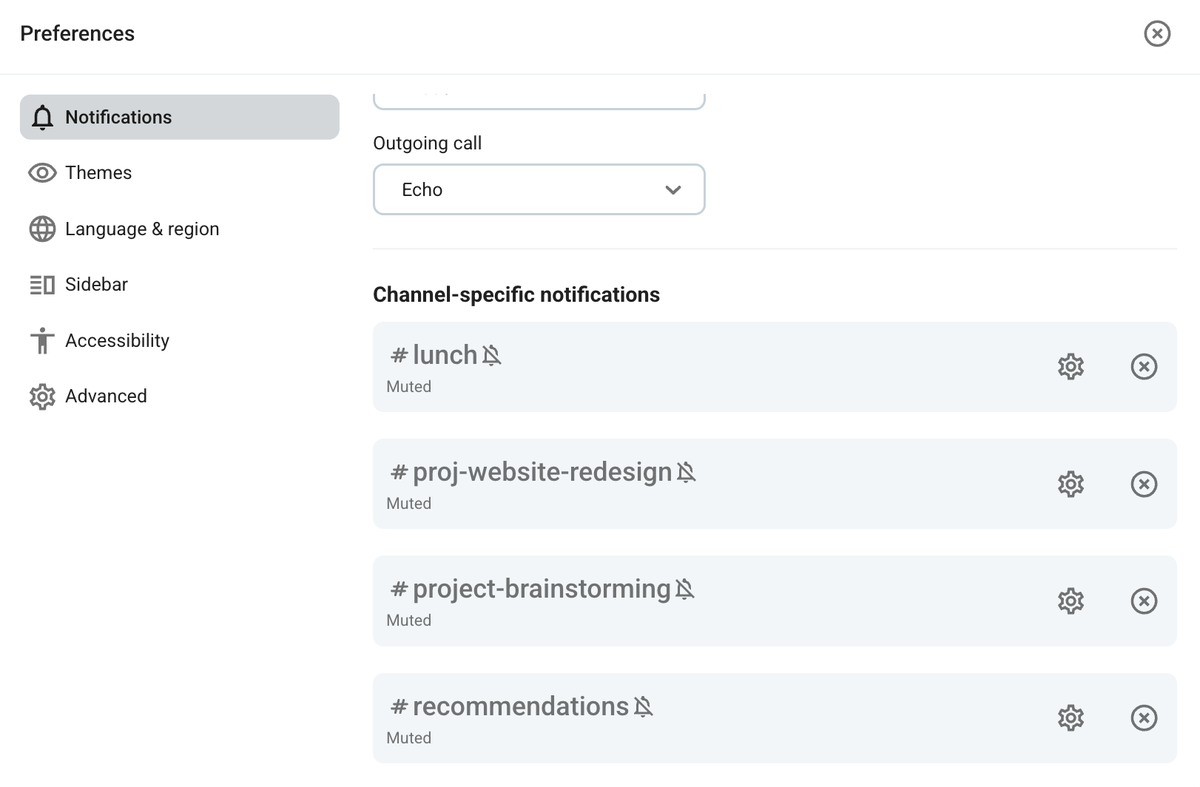Open the Advanced preferences section
1200x787 pixels.
(x=107, y=396)
